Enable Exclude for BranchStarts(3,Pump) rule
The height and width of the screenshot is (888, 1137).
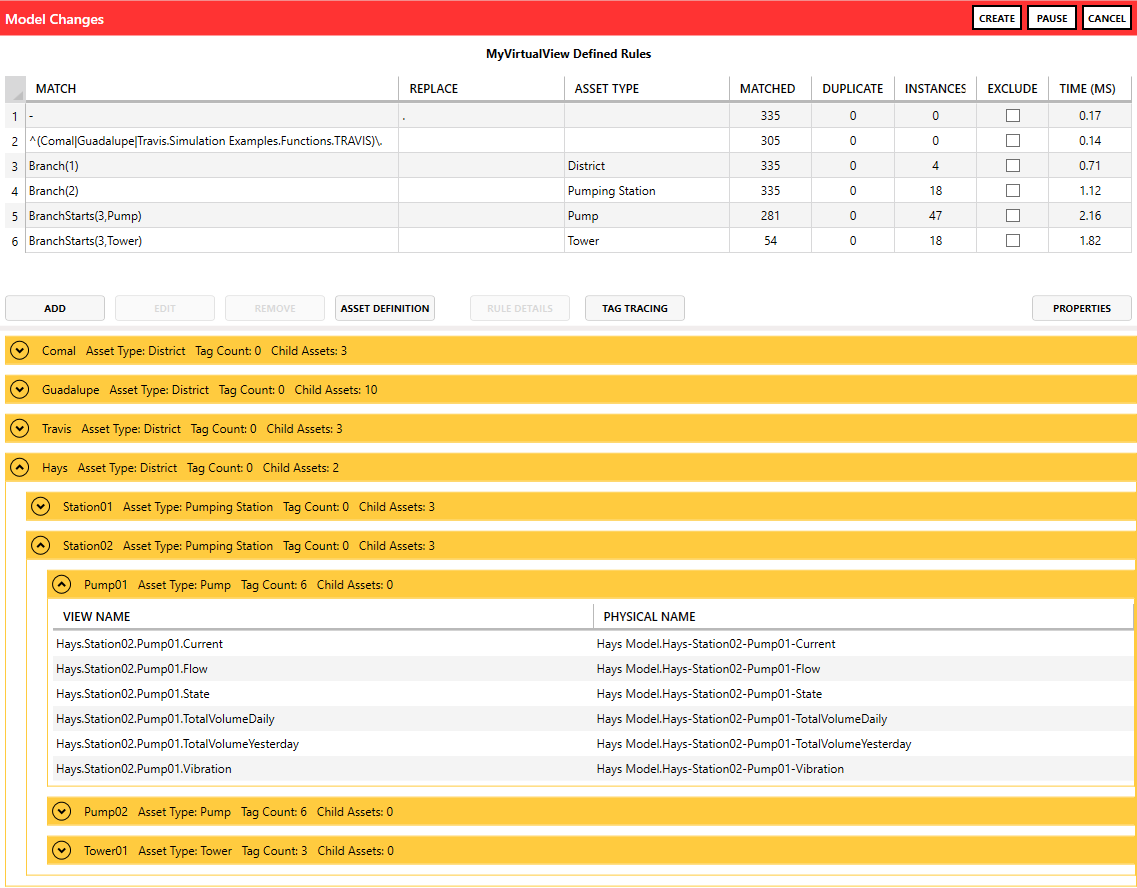click(1013, 216)
